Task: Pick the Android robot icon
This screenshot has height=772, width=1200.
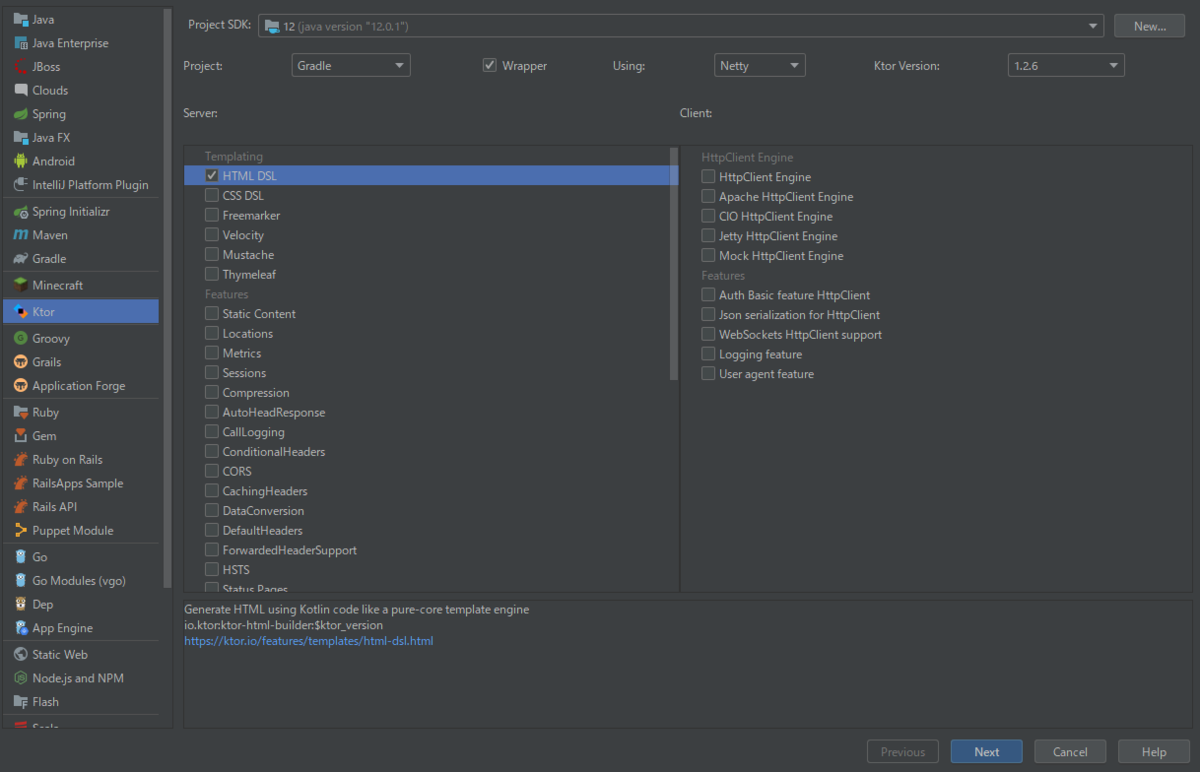Action: tap(21, 161)
